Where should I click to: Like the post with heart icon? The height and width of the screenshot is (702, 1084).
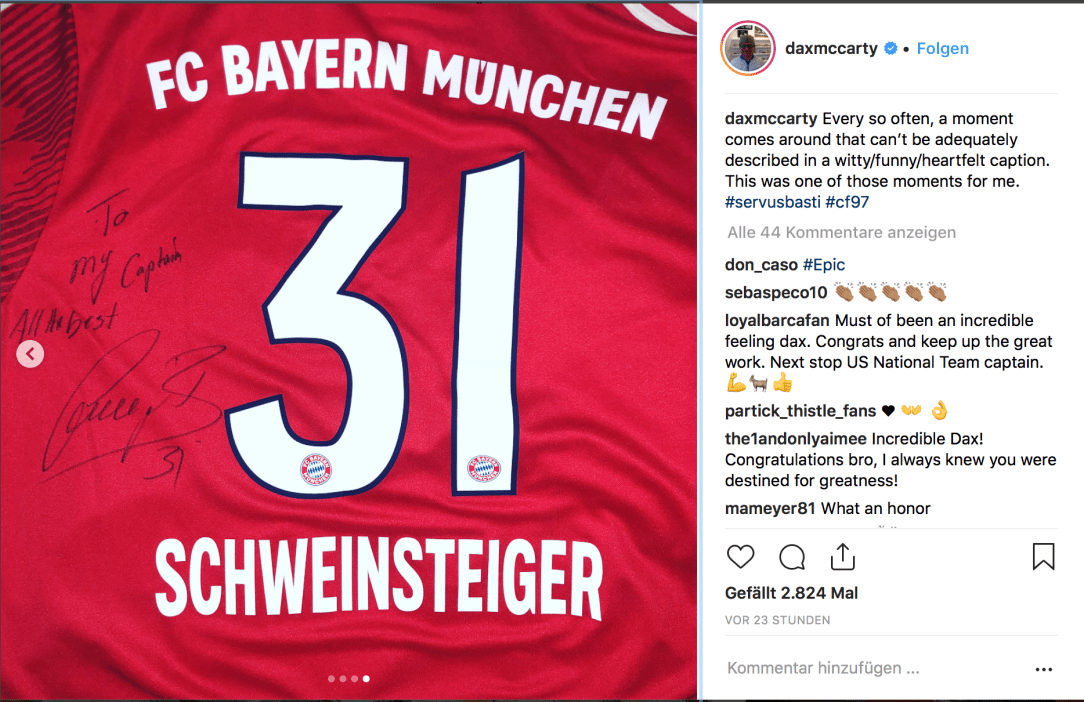coord(740,557)
